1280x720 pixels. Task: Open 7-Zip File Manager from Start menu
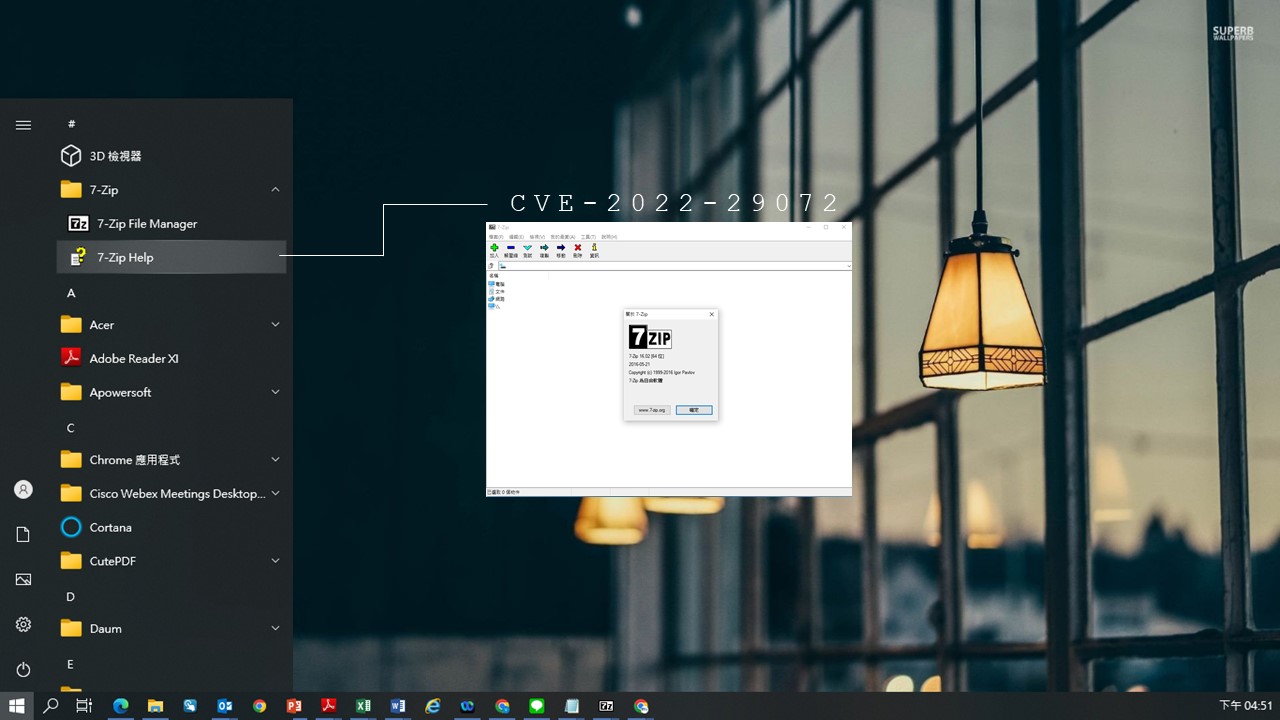coord(172,223)
